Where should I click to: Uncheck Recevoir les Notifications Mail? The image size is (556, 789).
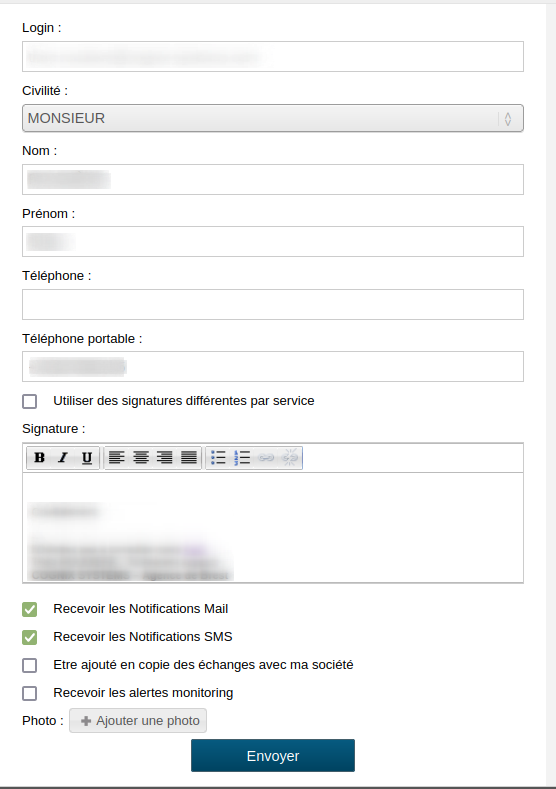click(30, 609)
